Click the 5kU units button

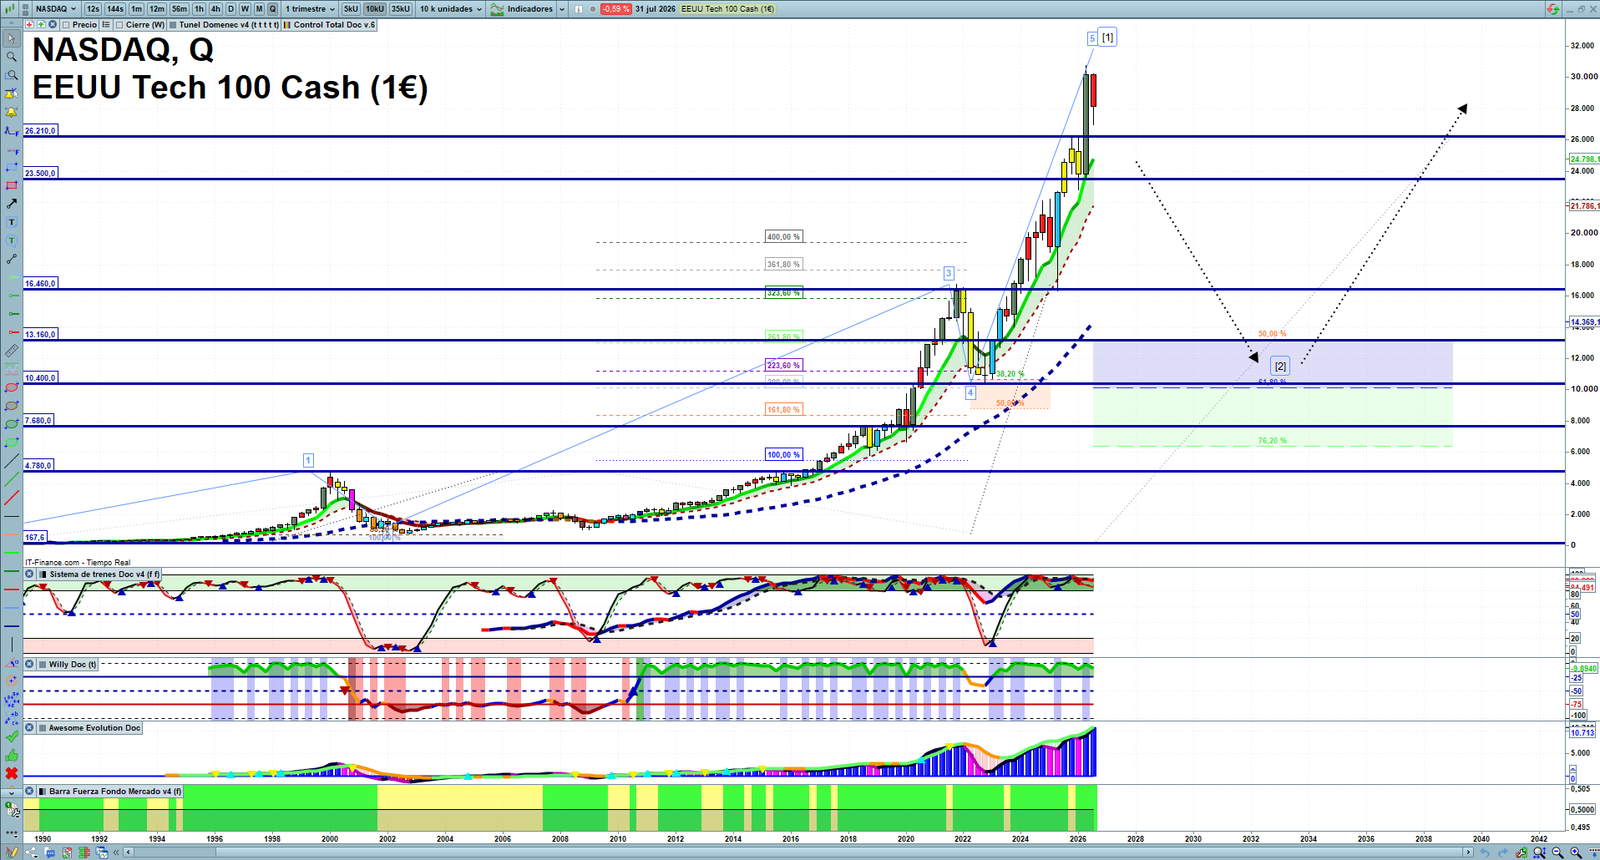[351, 9]
